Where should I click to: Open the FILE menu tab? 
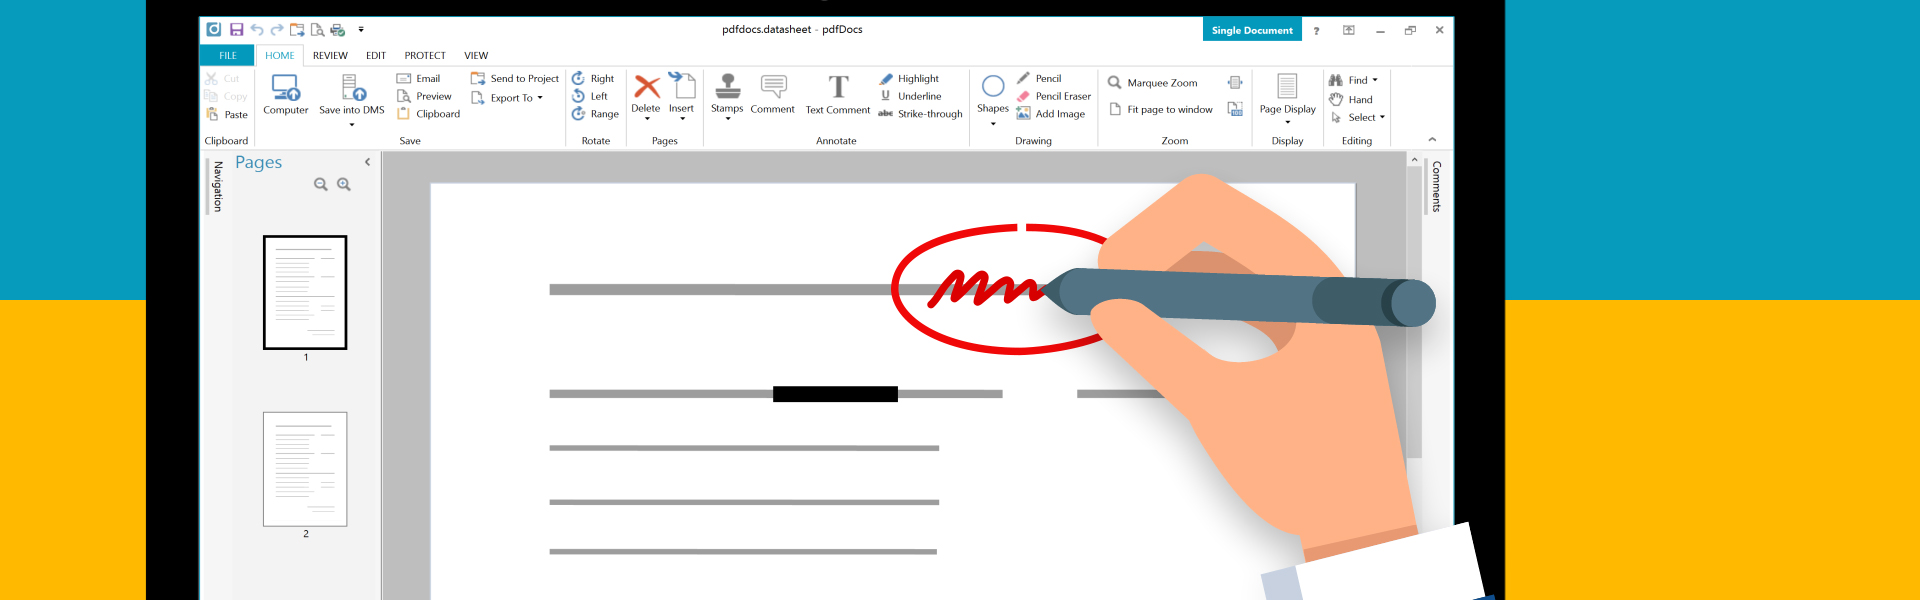point(228,56)
